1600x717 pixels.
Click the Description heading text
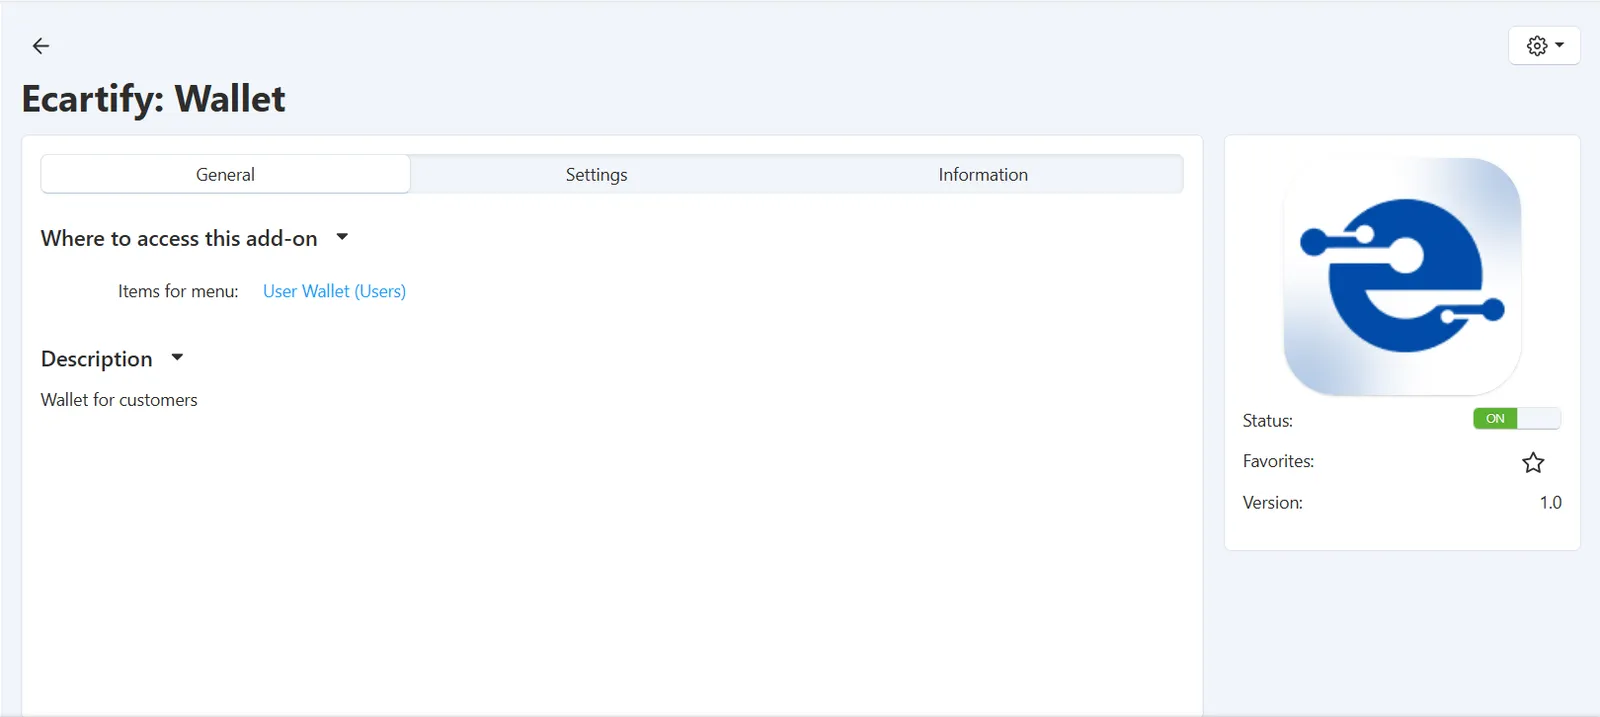97,359
